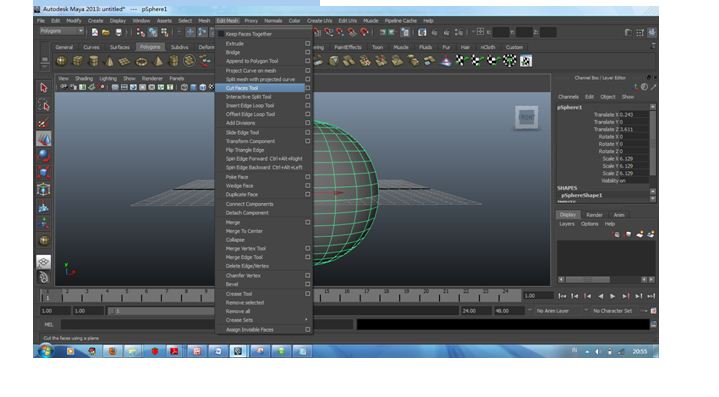
Task: Select the Lasso Tool in toolbox
Action: pos(44,105)
